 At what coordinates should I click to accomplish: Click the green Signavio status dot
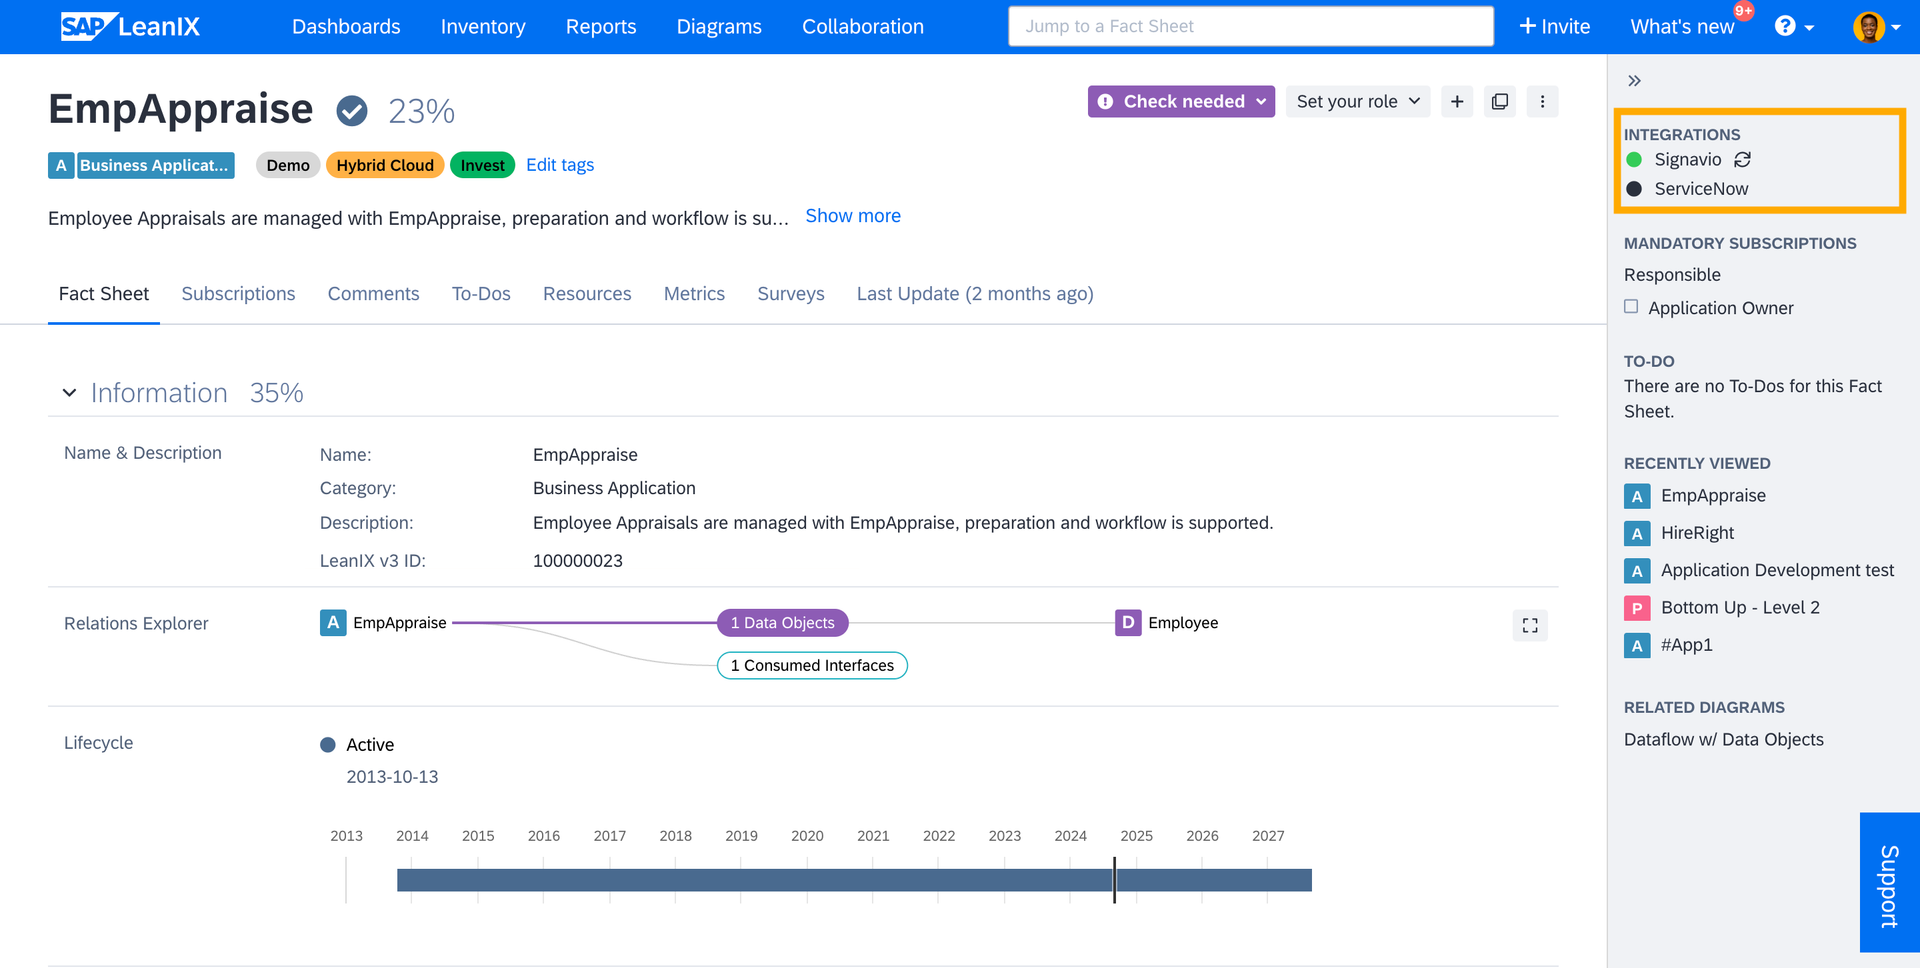[1634, 160]
